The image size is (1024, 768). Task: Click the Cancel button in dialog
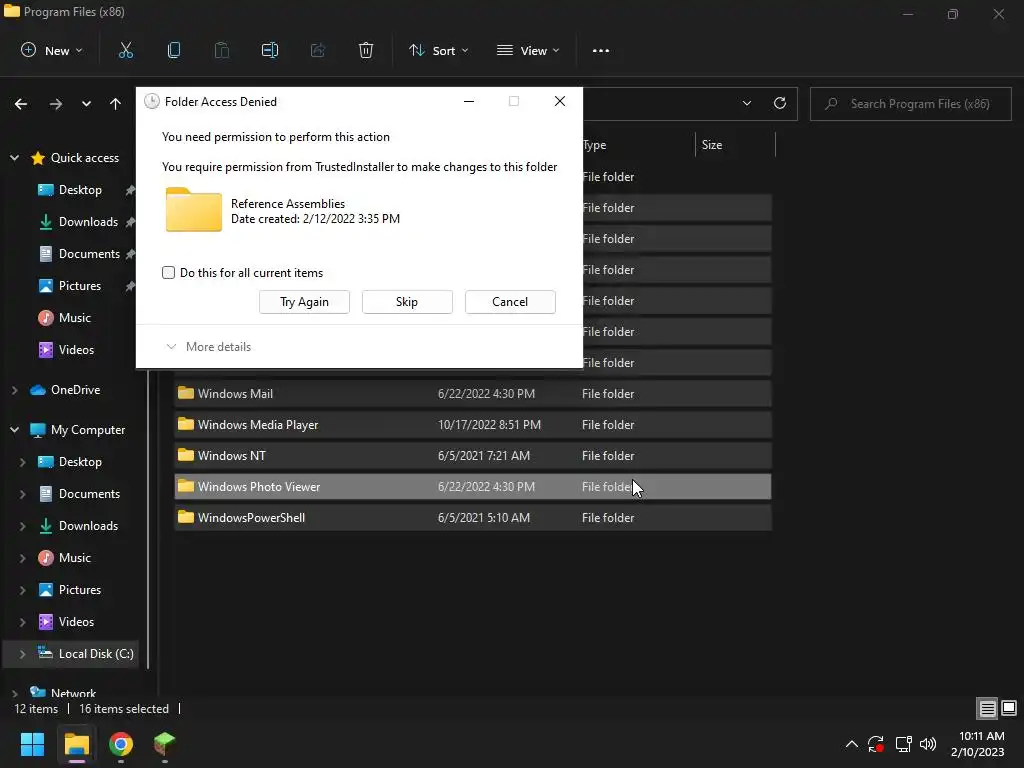[x=510, y=302]
